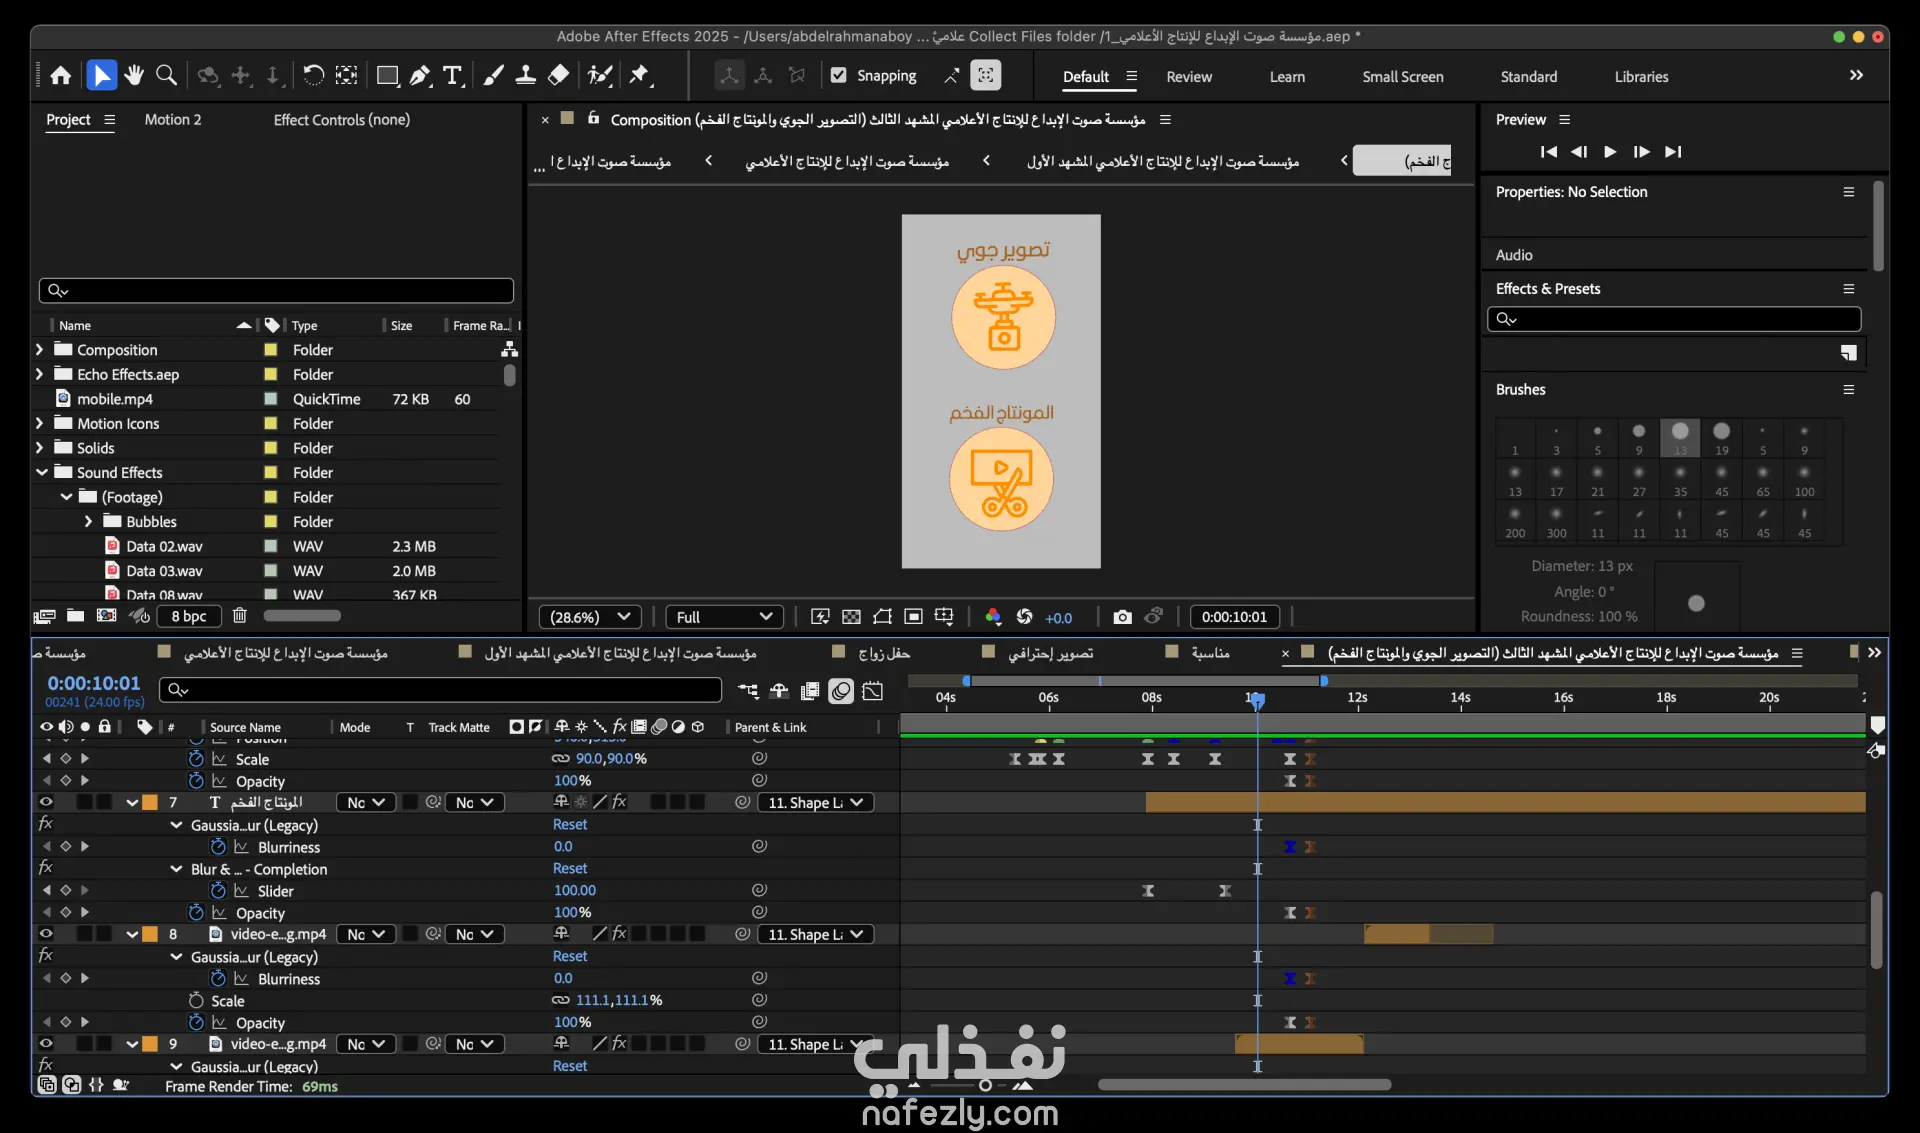Select the Eraser tool

click(559, 76)
